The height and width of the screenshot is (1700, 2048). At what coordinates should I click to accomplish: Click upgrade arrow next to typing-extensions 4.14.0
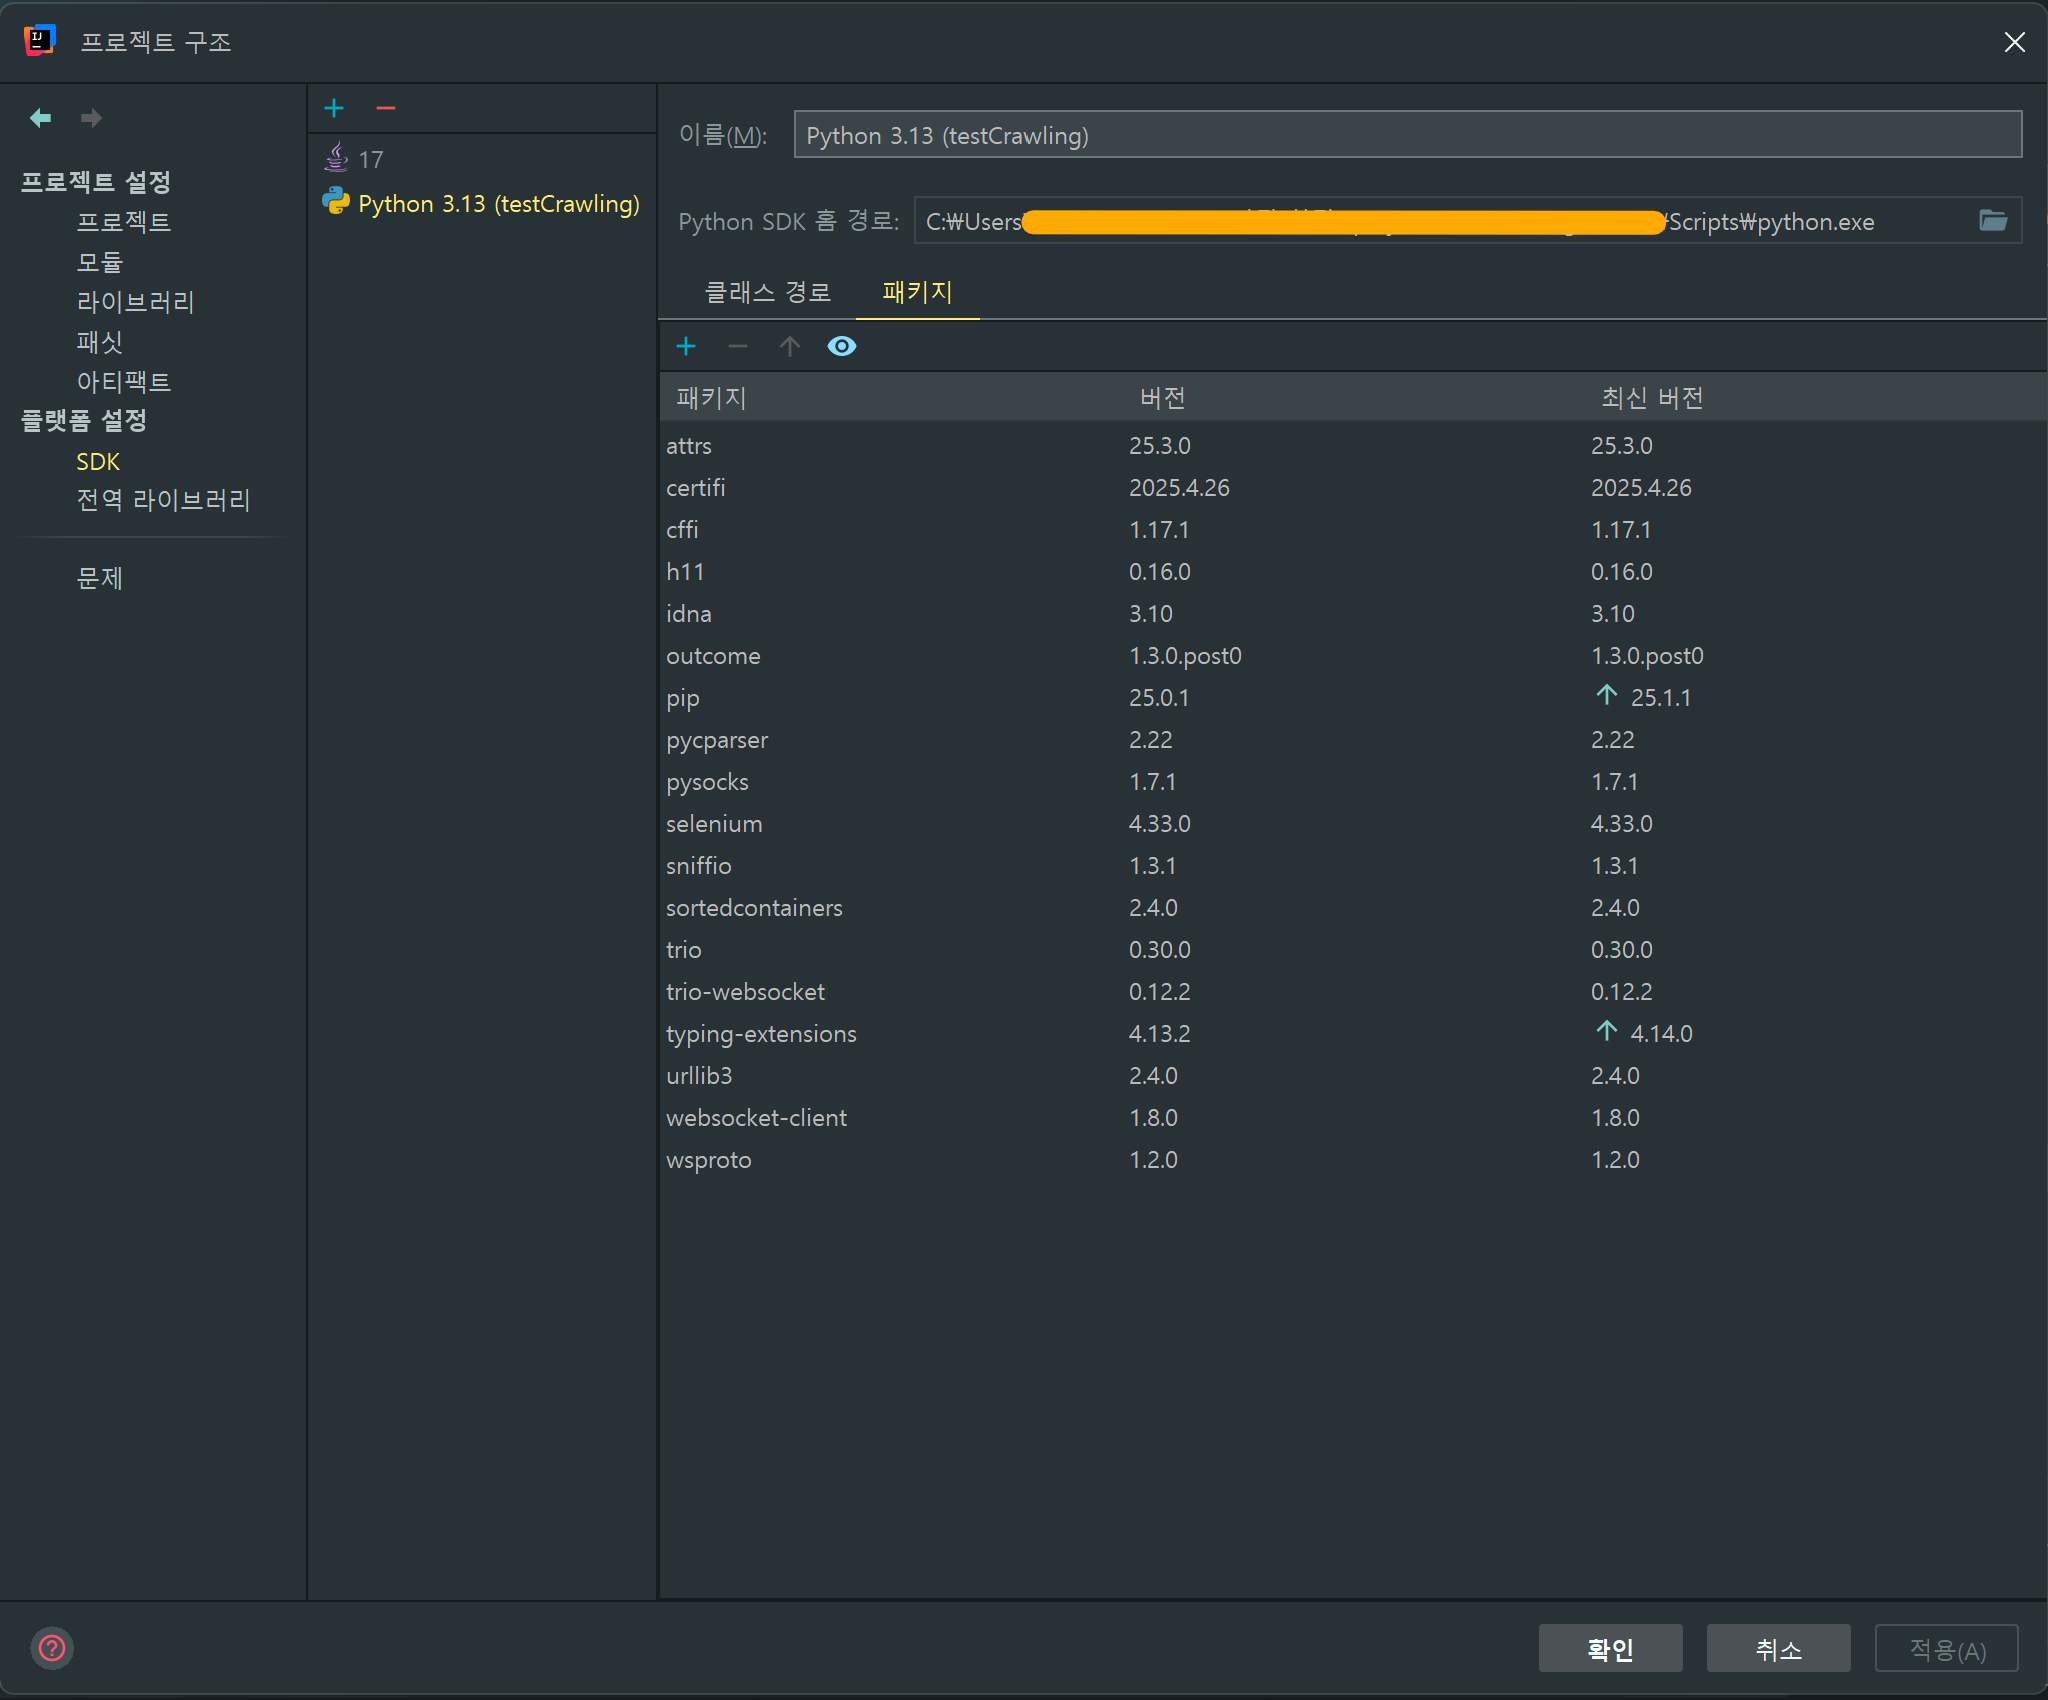[x=1607, y=1031]
